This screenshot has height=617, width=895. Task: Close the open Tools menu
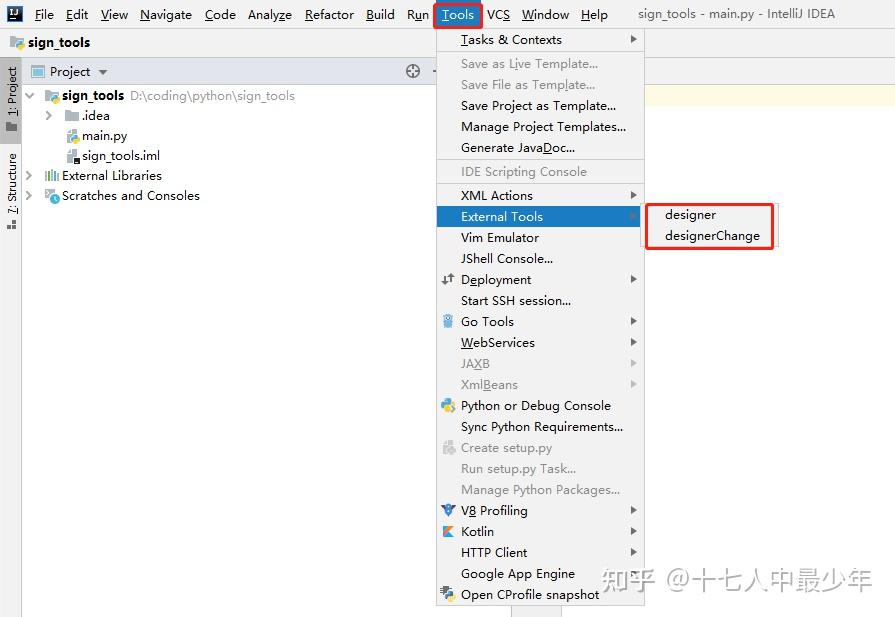(x=458, y=15)
